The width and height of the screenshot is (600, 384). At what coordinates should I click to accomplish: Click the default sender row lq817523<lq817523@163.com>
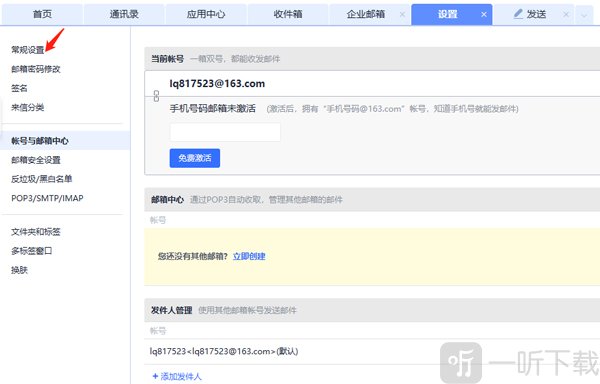pyautogui.click(x=224, y=351)
